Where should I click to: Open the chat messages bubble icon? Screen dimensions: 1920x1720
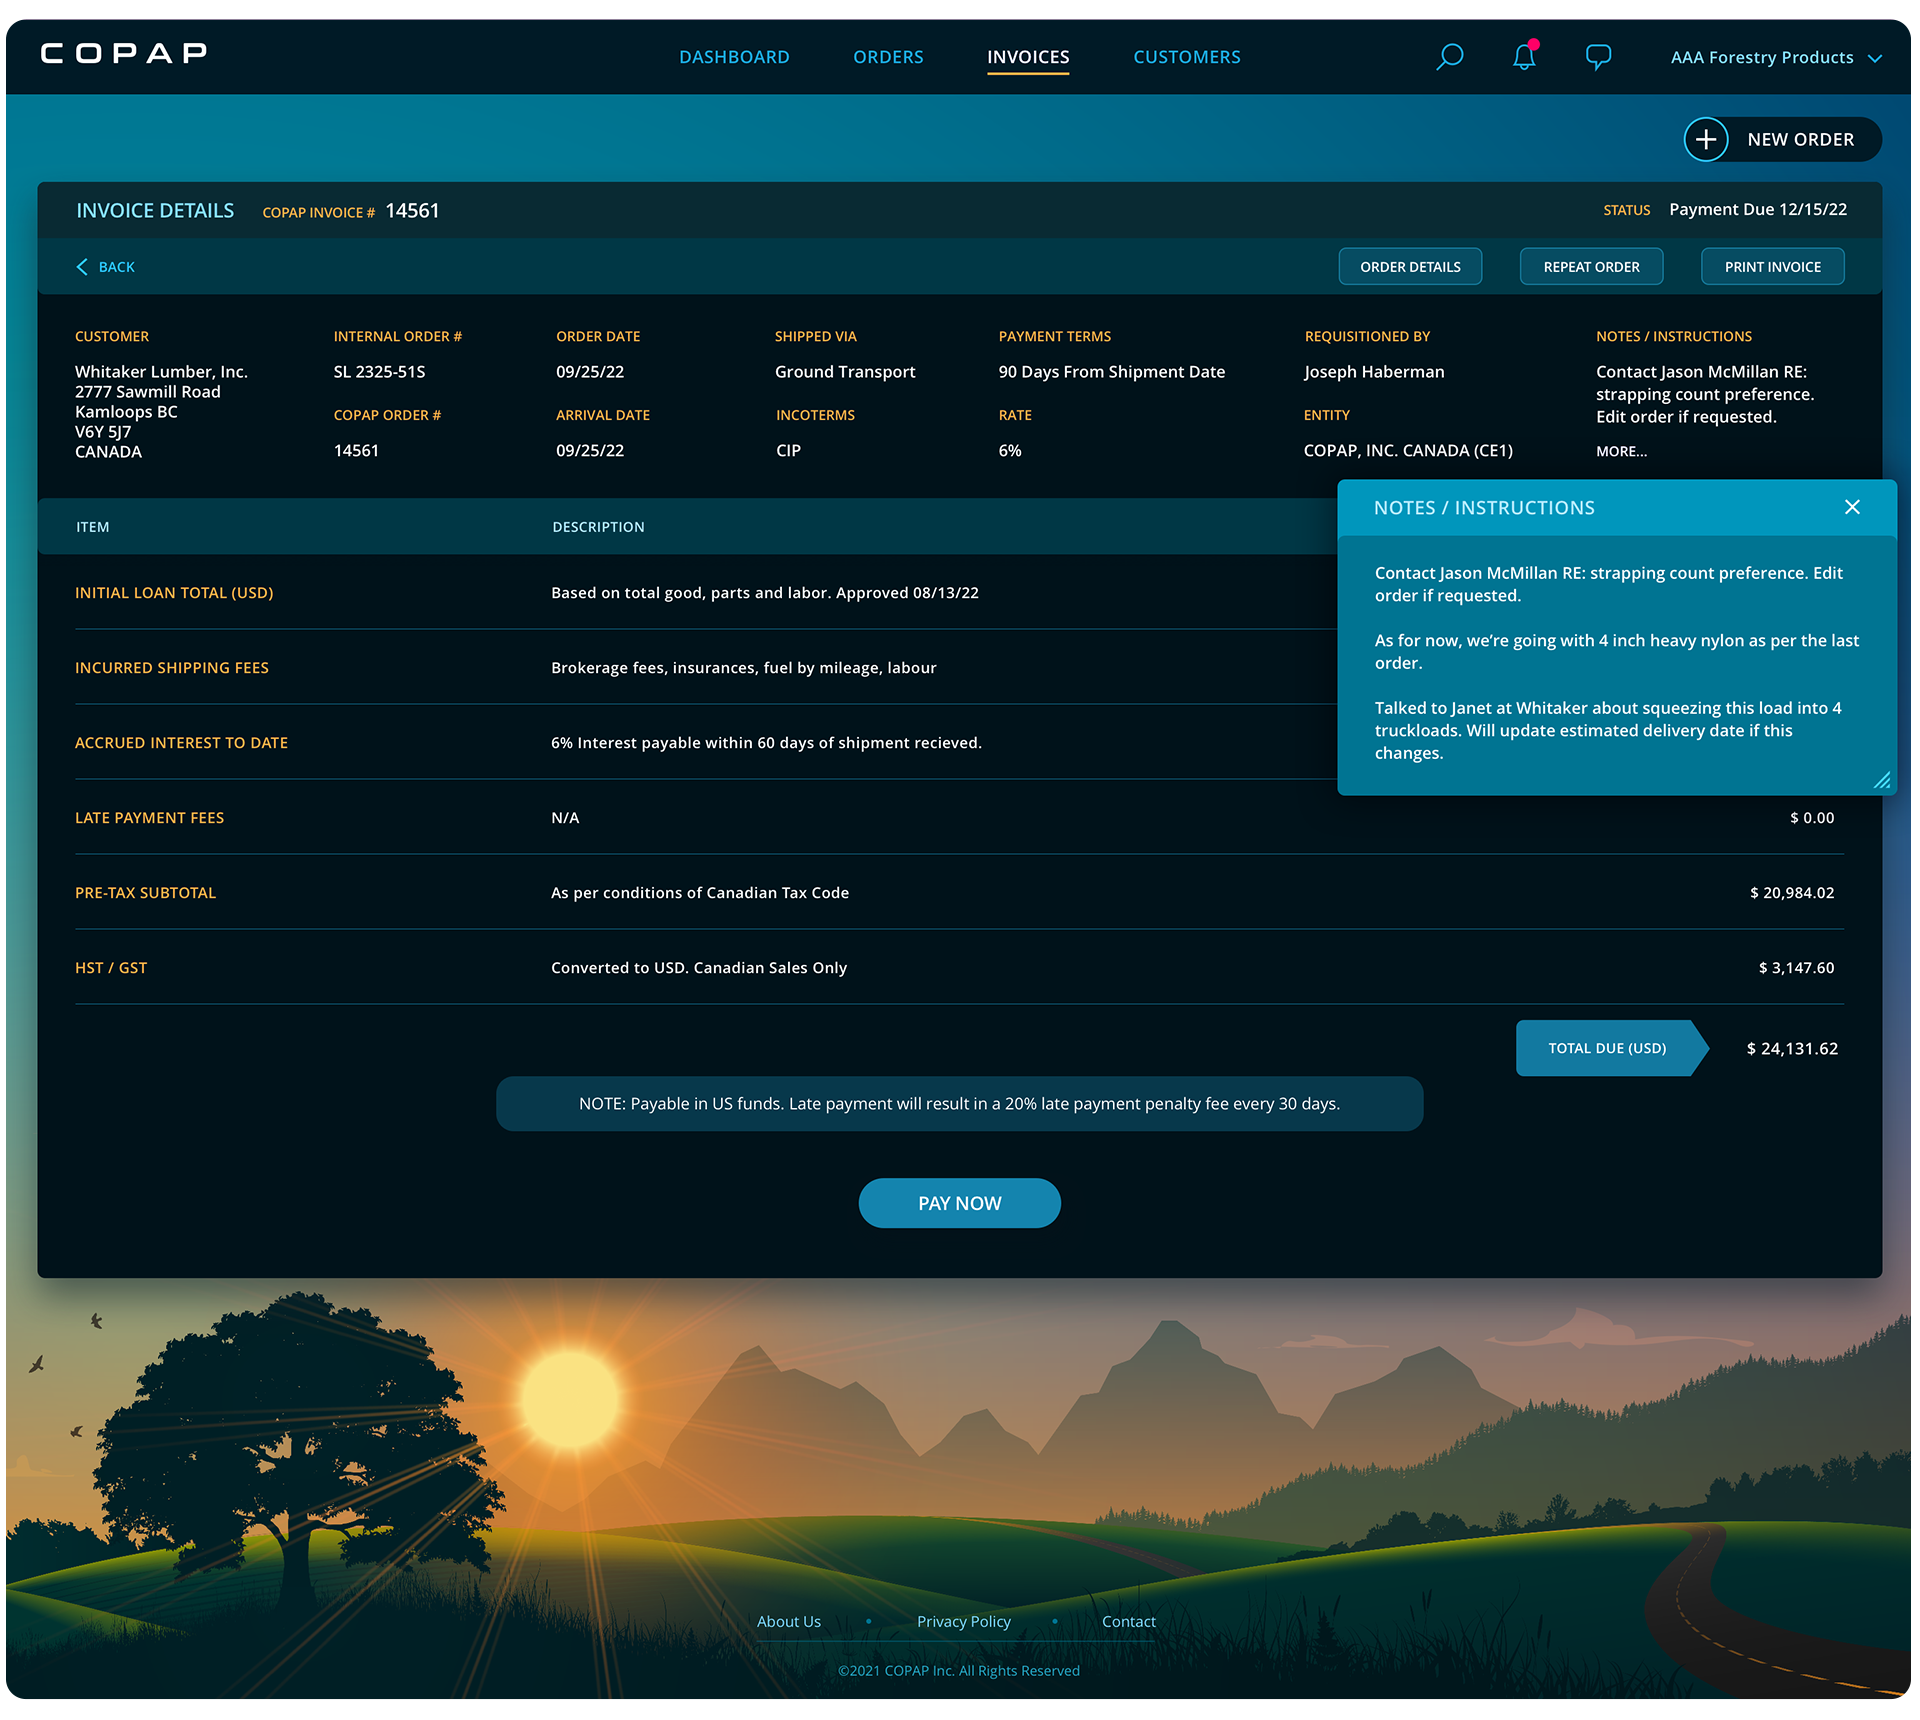pyautogui.click(x=1598, y=57)
